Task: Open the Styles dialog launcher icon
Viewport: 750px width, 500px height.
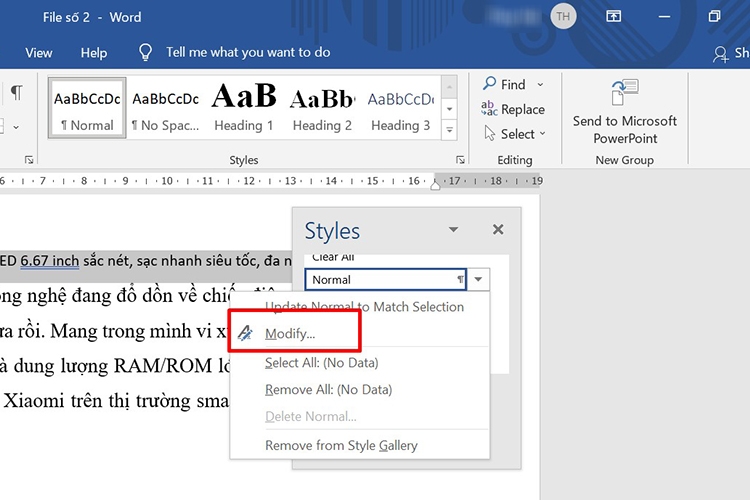Action: [460, 160]
